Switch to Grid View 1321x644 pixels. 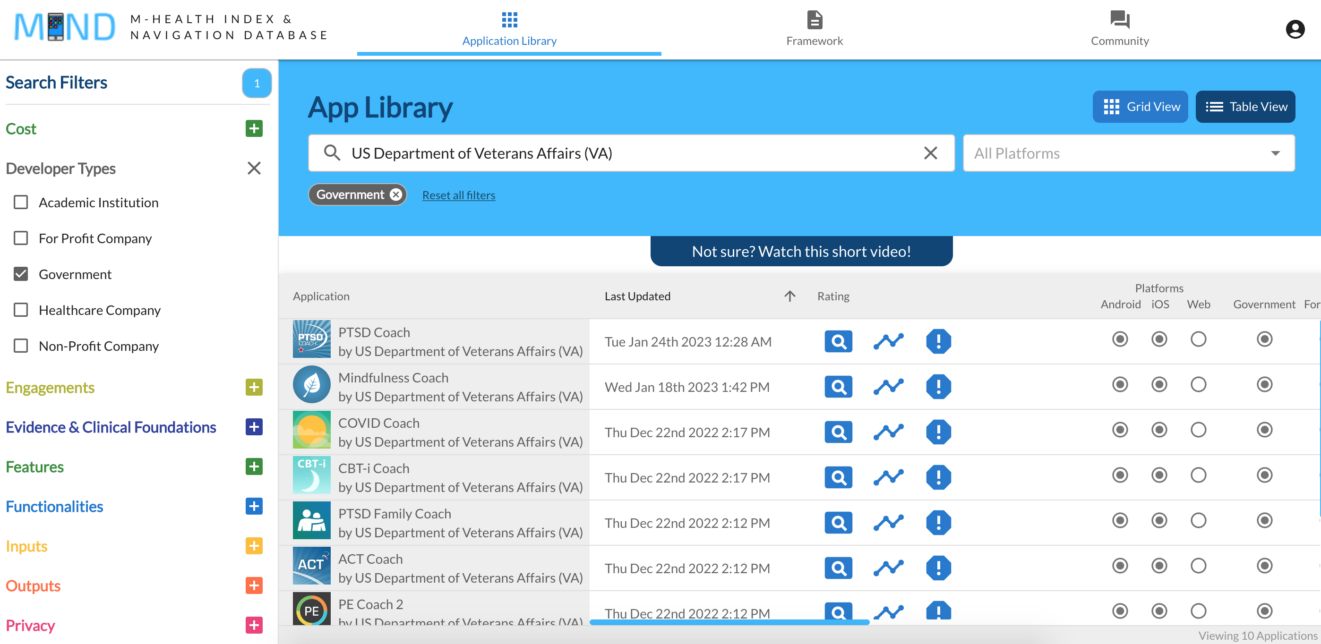(1141, 107)
